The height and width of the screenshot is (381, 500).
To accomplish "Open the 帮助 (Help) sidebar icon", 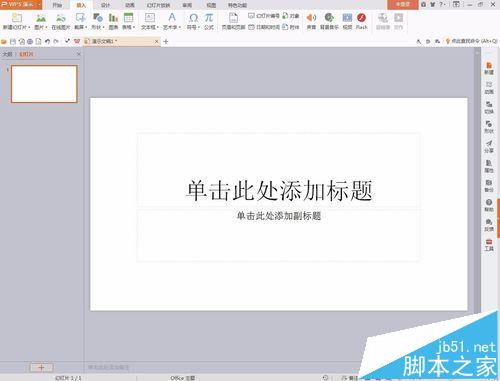I will 489,206.
